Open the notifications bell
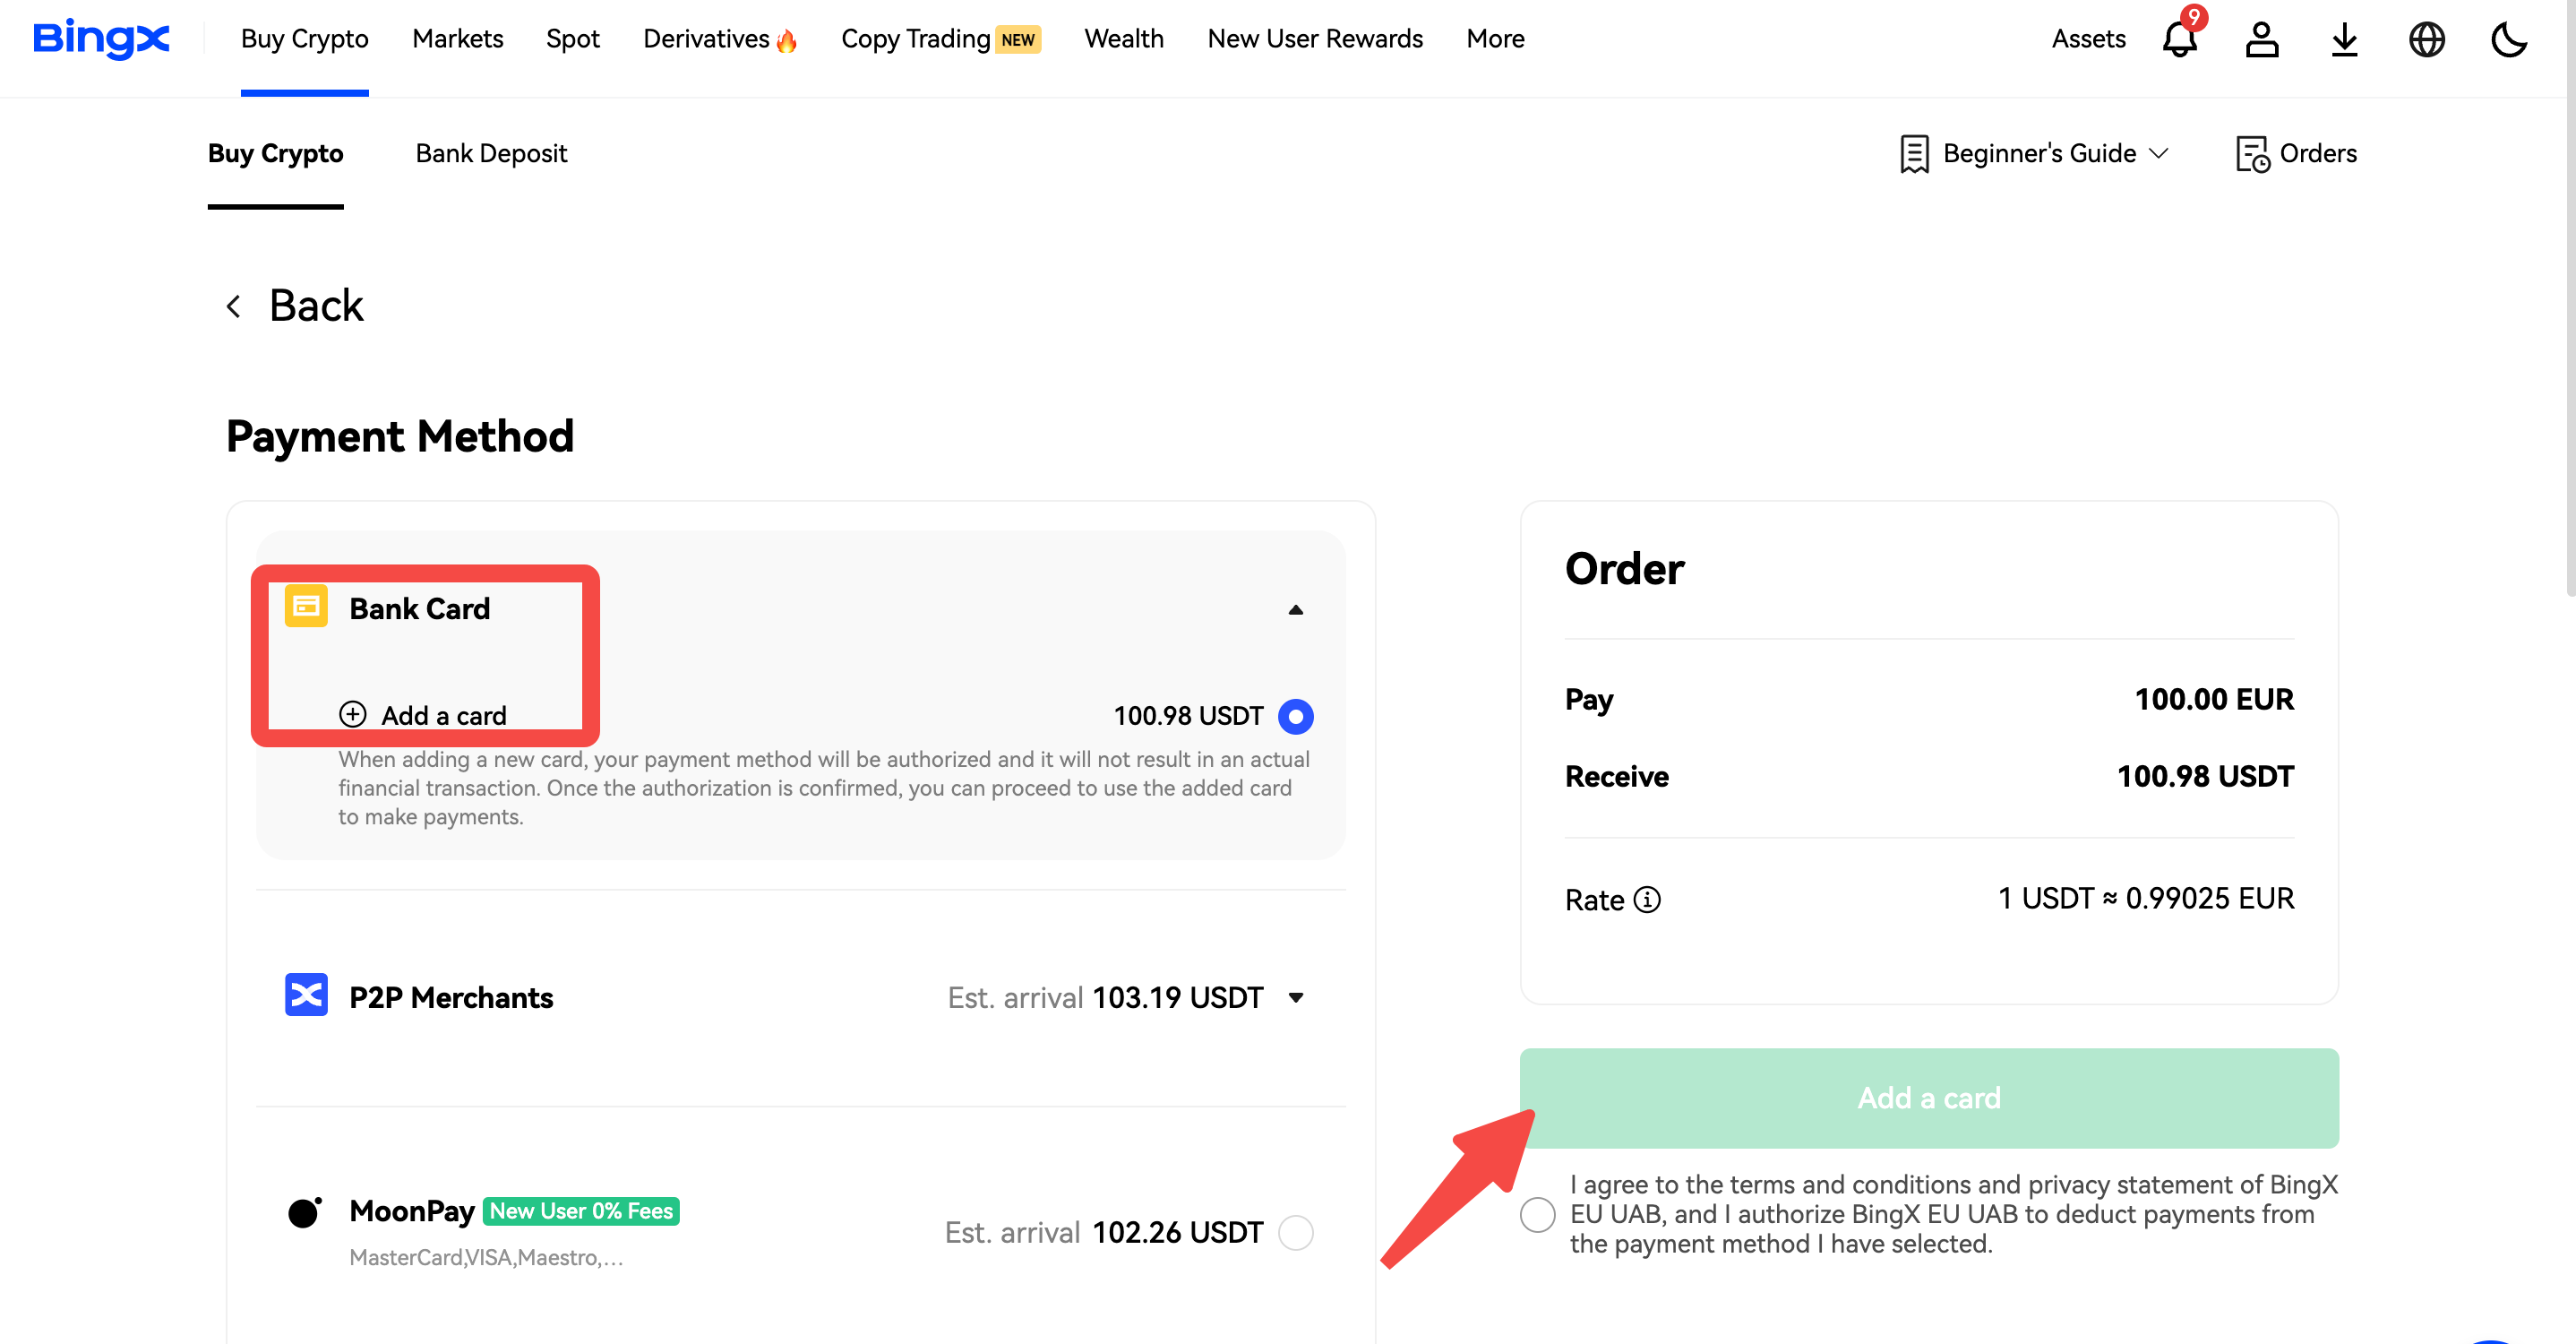 tap(2179, 40)
